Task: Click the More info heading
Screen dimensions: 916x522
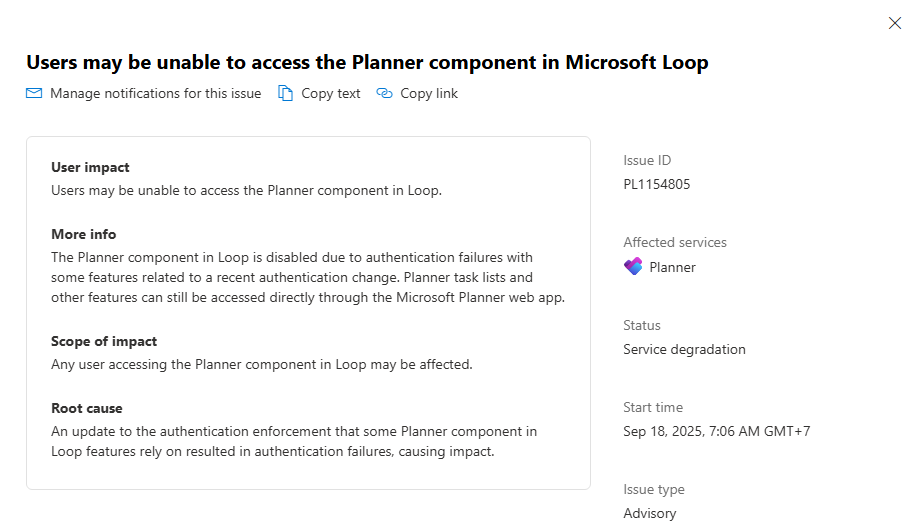Action: (83, 234)
